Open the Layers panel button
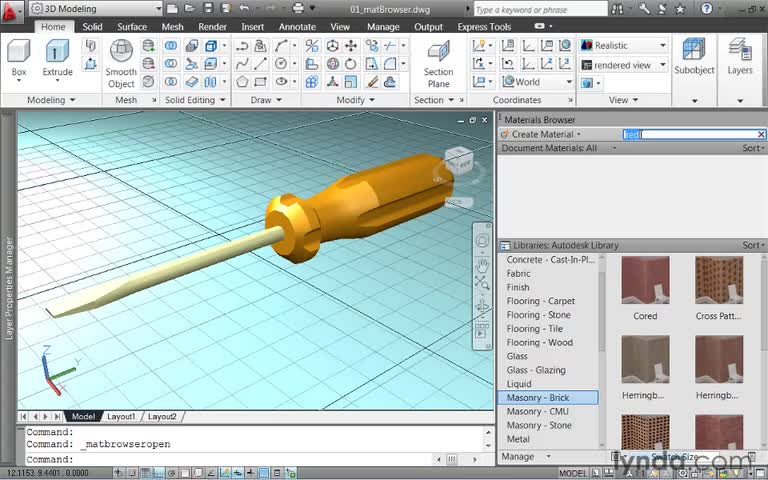Viewport: 768px width, 480px height. 740,56
